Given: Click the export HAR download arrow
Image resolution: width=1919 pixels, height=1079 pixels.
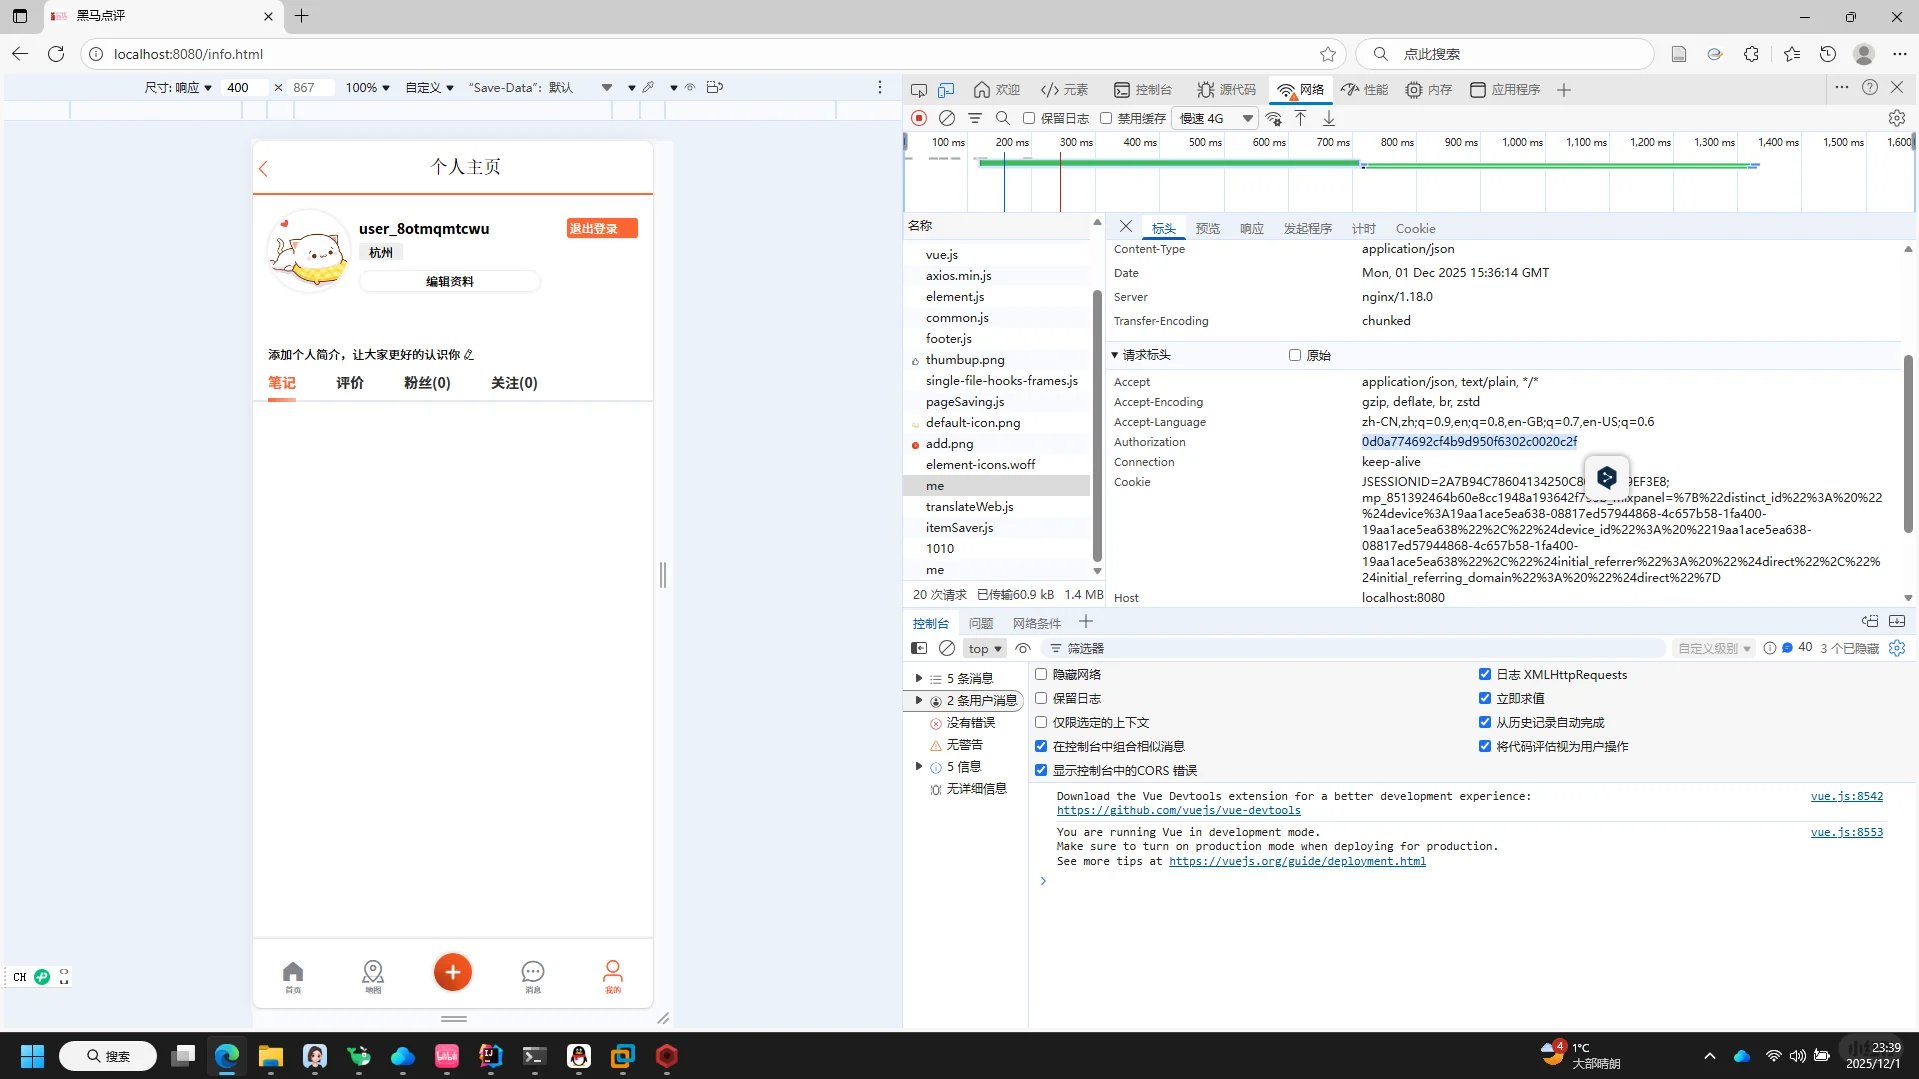Looking at the screenshot, I should [x=1329, y=118].
